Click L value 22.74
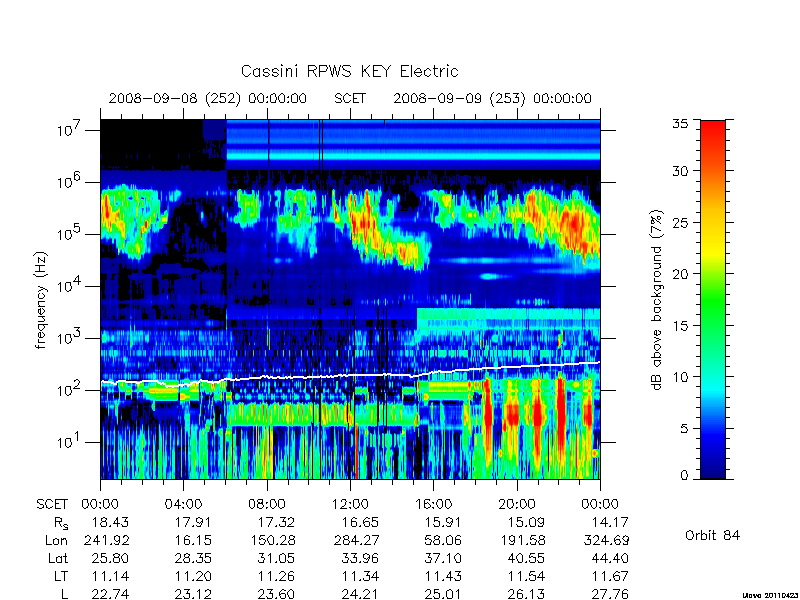 pos(110,594)
